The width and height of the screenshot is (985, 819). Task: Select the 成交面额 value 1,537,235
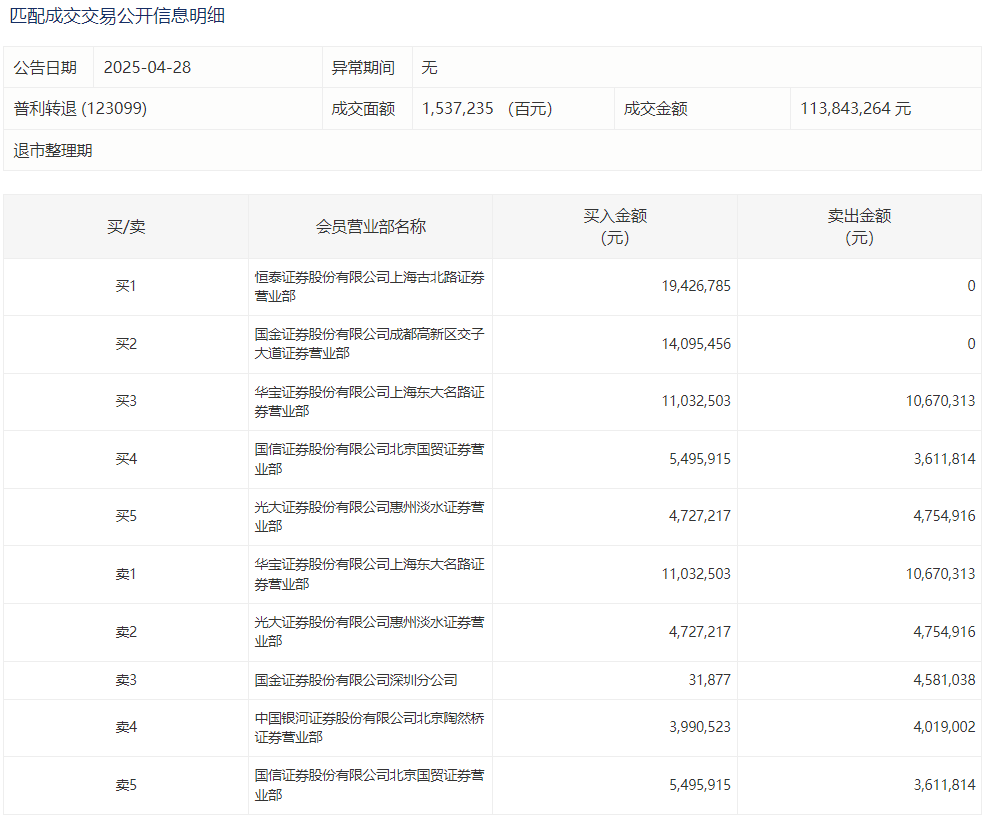click(x=458, y=109)
